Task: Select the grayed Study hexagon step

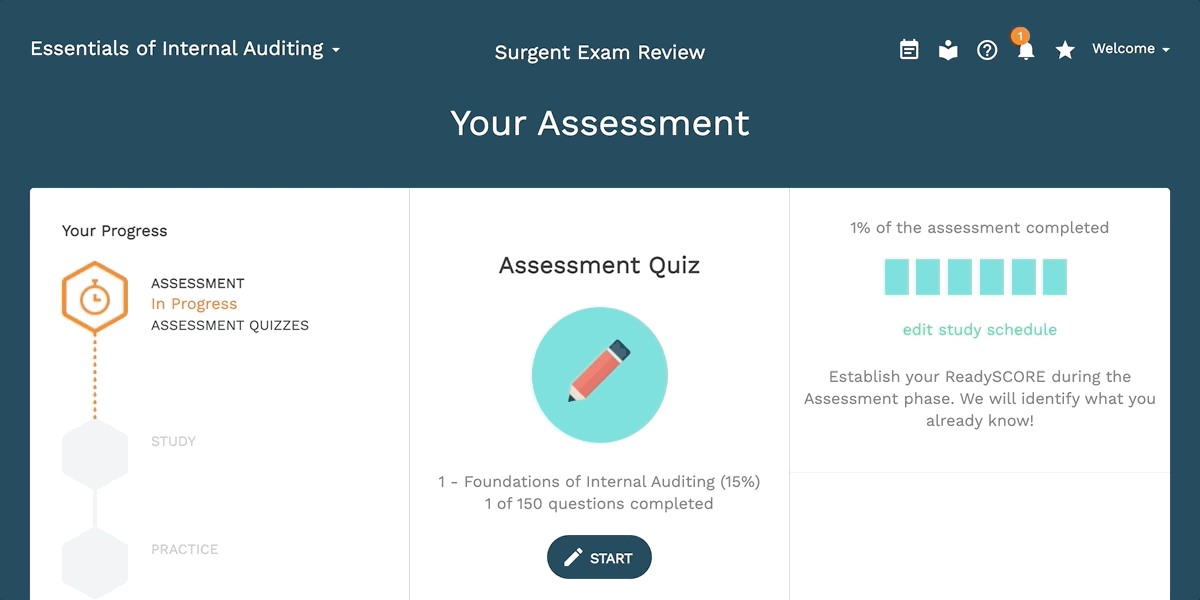Action: click(95, 453)
